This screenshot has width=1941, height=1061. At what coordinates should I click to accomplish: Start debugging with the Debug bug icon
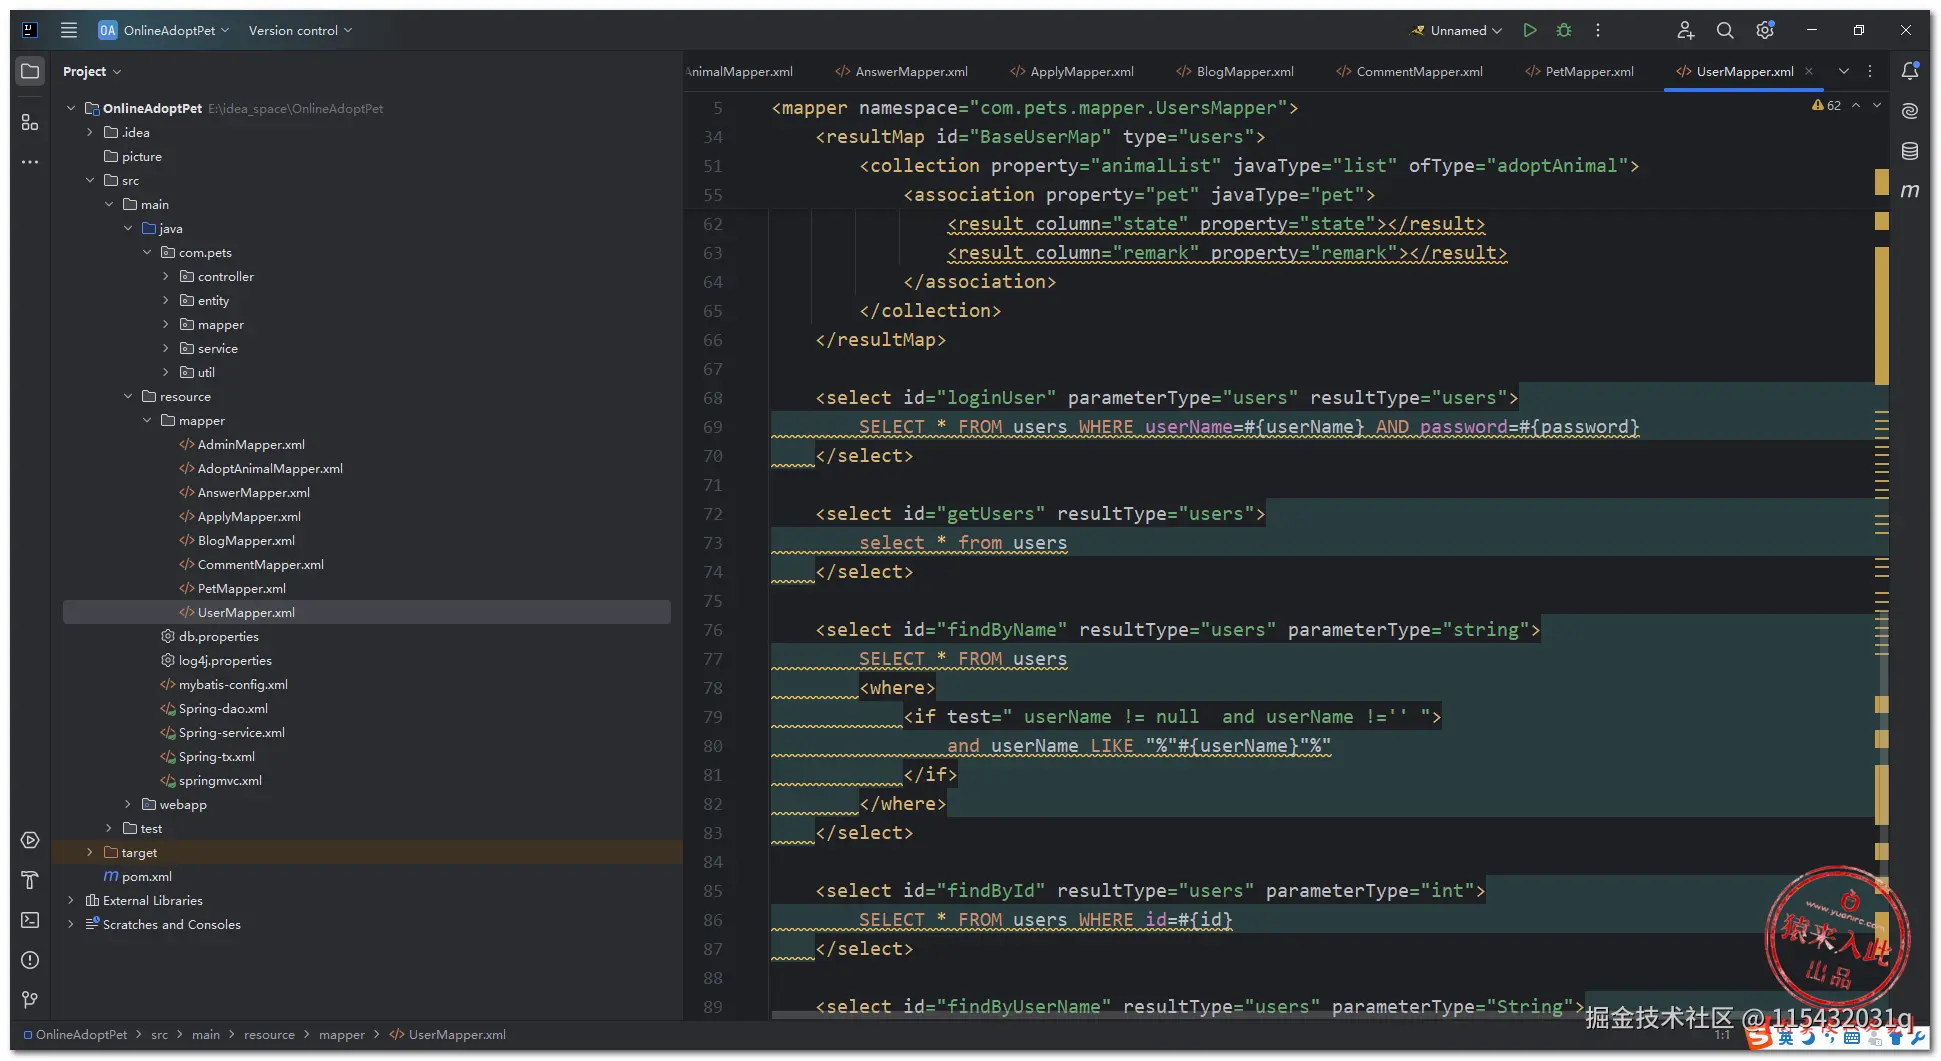pyautogui.click(x=1564, y=30)
